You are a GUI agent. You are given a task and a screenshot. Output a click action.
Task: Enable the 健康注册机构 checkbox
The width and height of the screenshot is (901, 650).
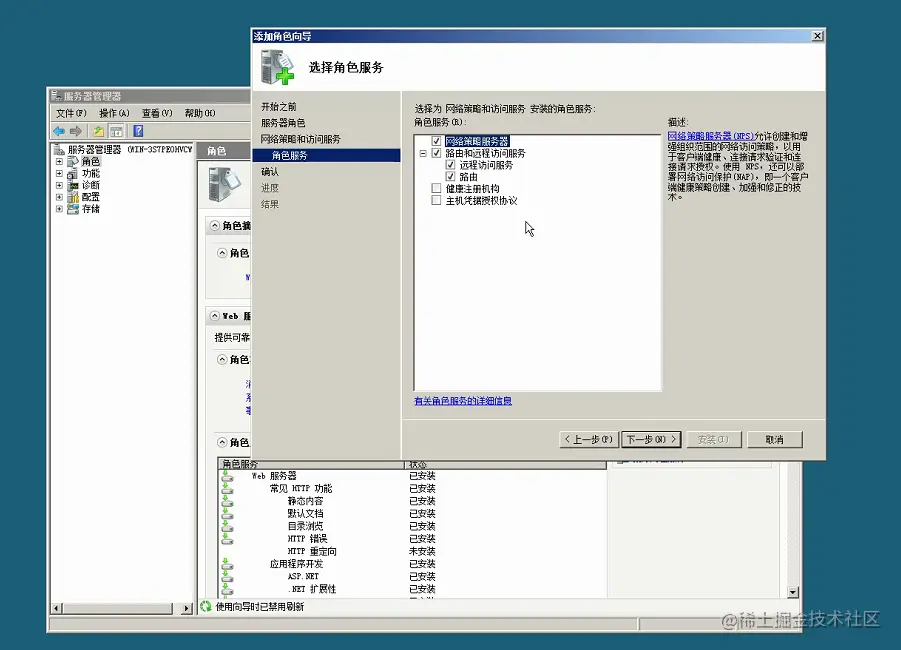pyautogui.click(x=436, y=186)
